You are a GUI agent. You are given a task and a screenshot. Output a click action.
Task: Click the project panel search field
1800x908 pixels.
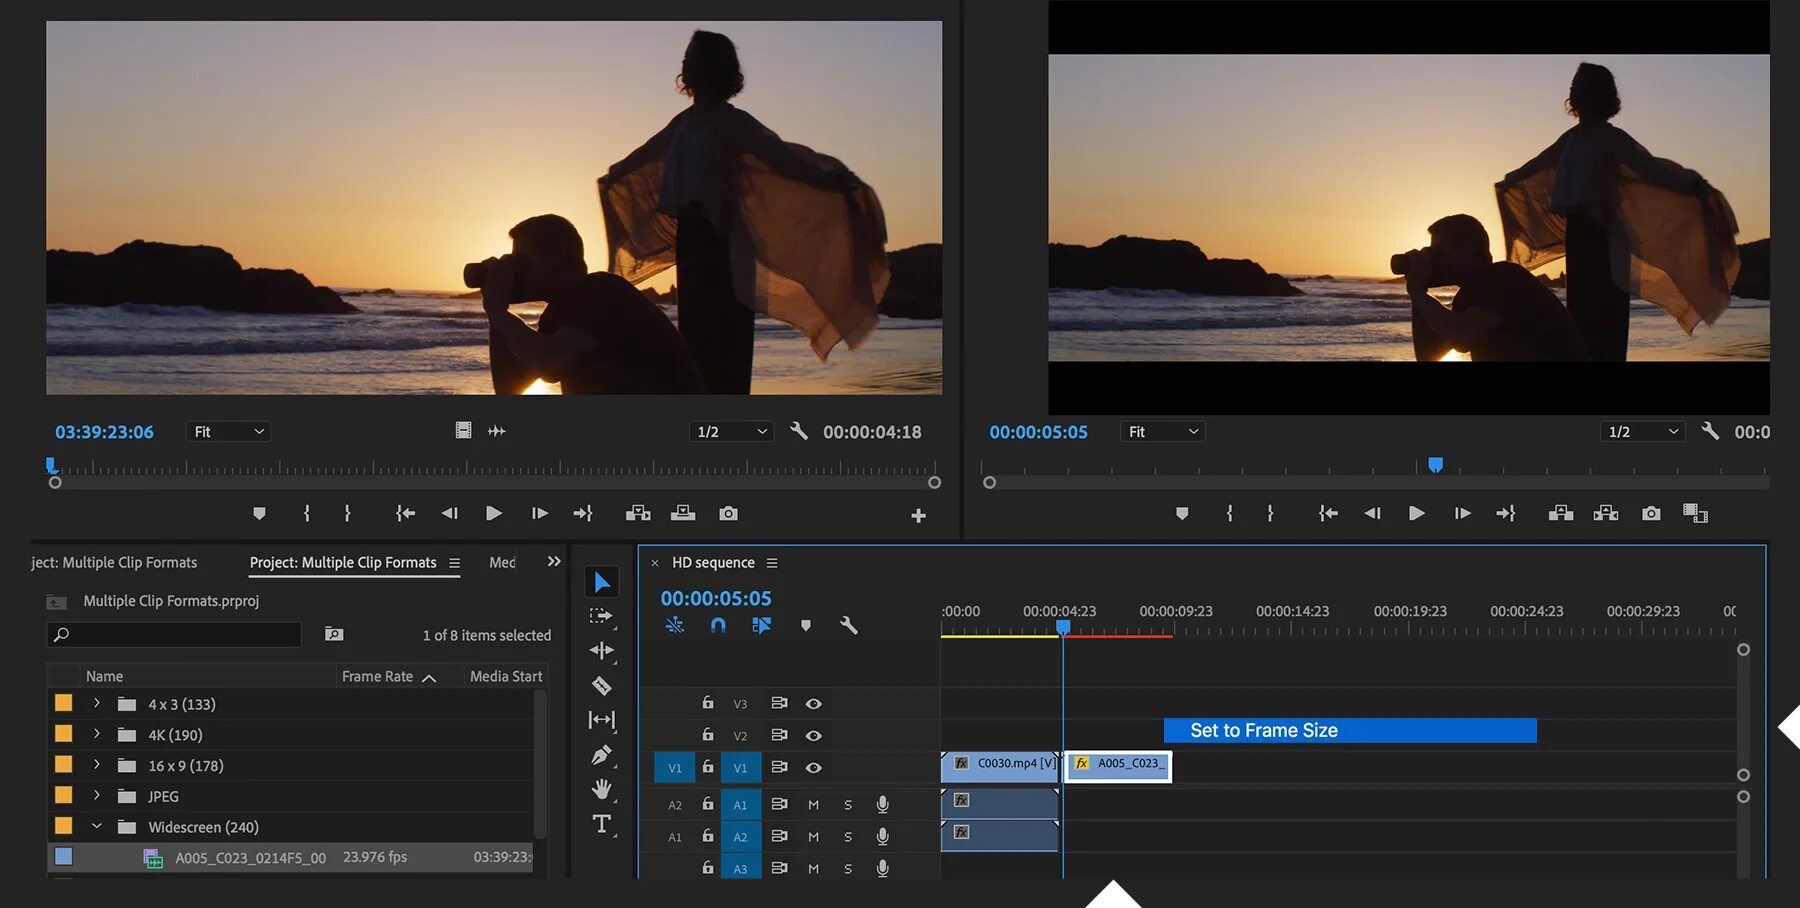point(175,635)
